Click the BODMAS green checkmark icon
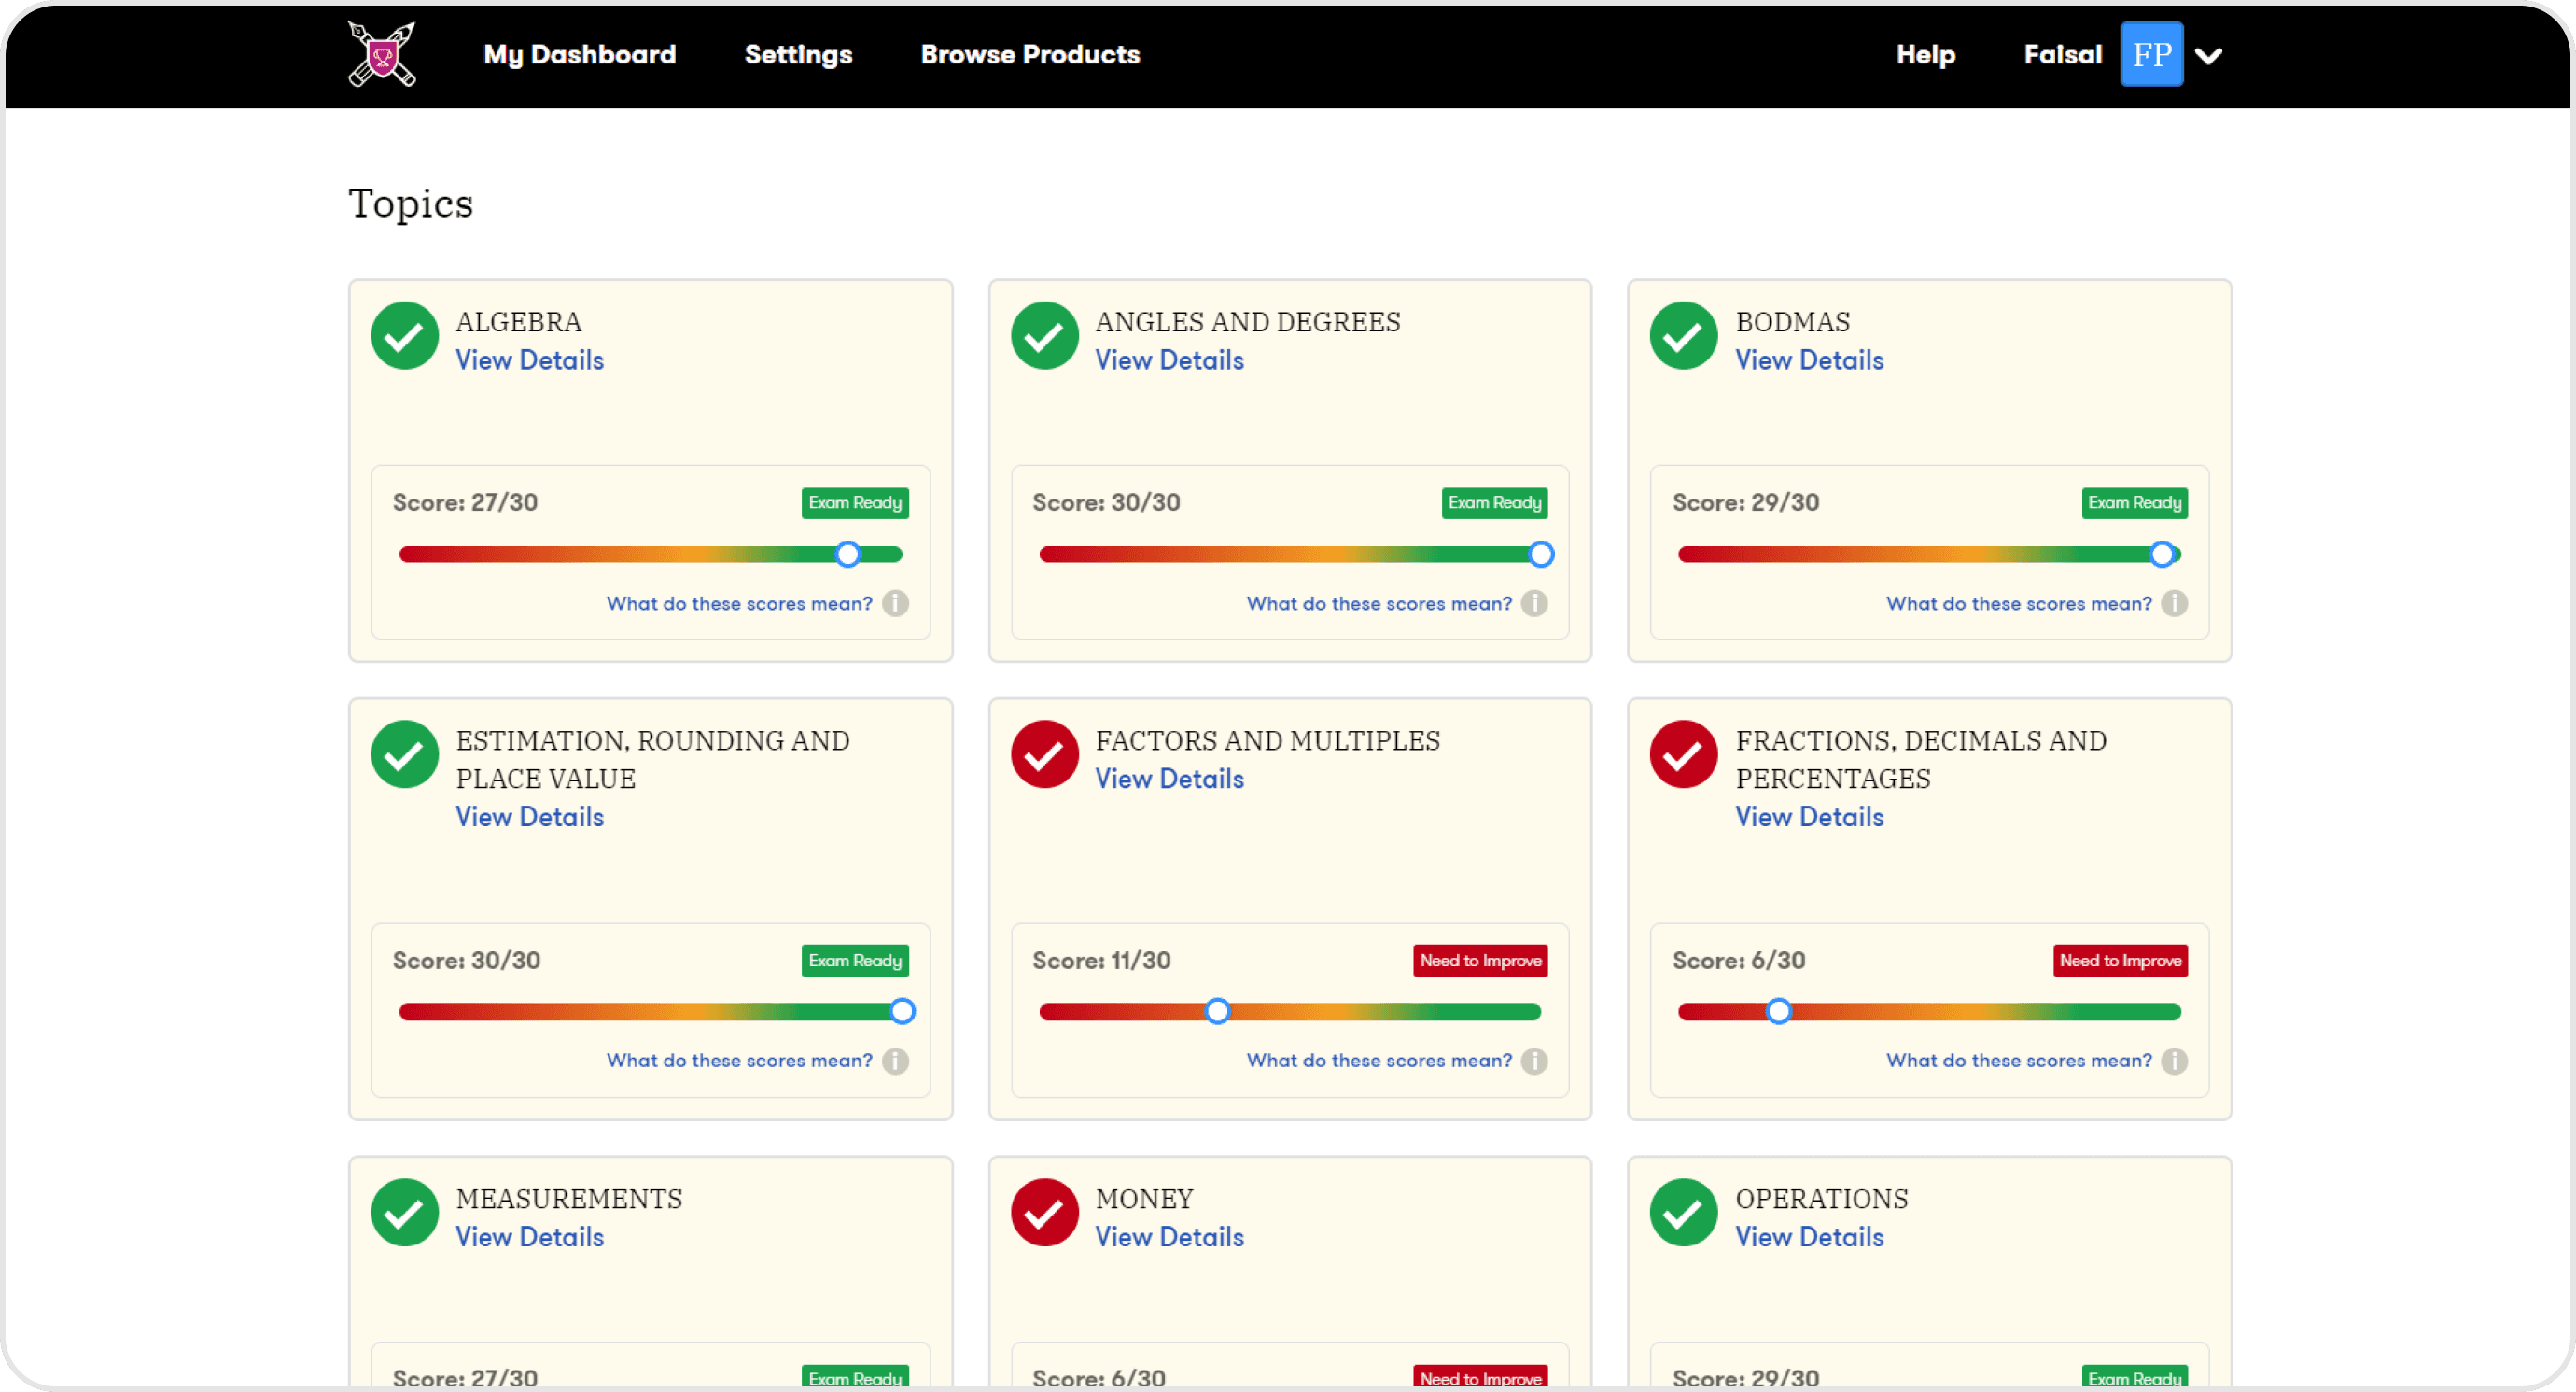This screenshot has height=1392, width=2576. click(x=1683, y=336)
